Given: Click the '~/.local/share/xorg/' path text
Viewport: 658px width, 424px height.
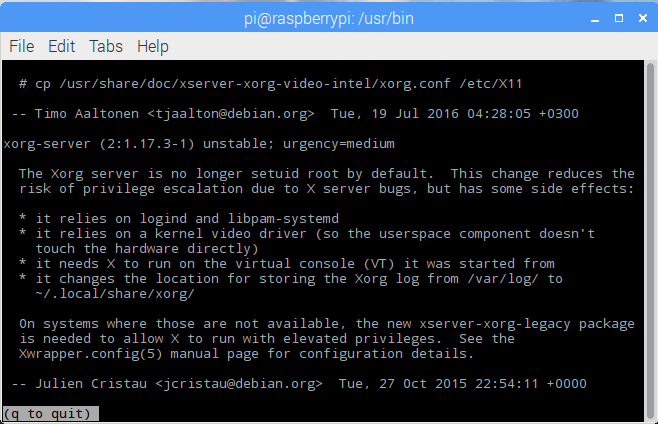Looking at the screenshot, I should pos(115,293).
